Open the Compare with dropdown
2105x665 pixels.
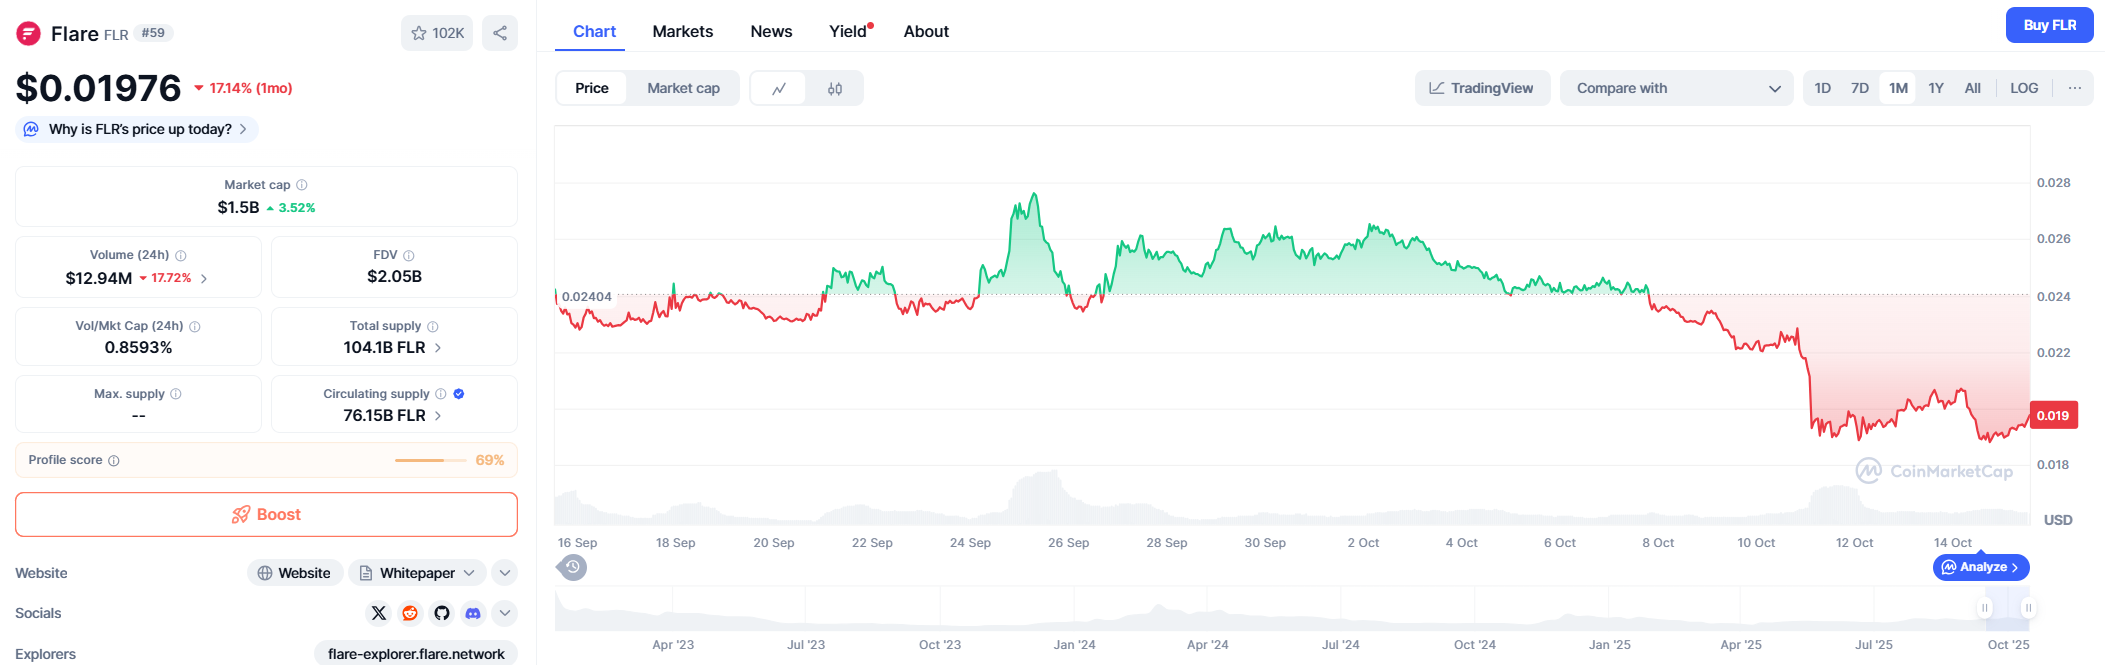1678,88
